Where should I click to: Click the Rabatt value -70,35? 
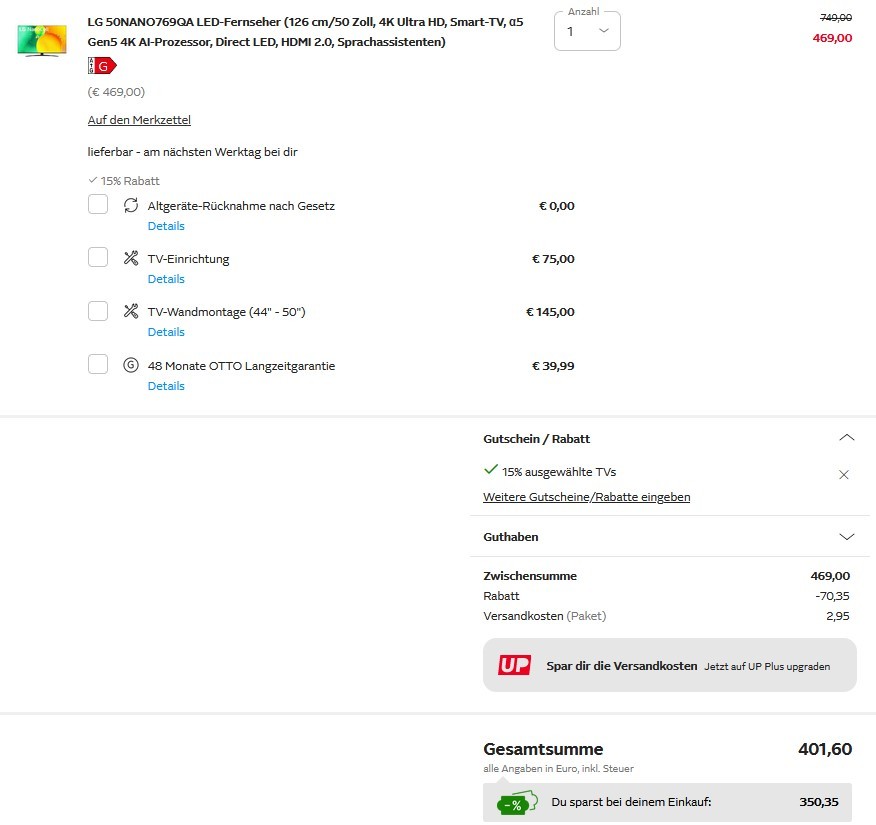point(832,596)
